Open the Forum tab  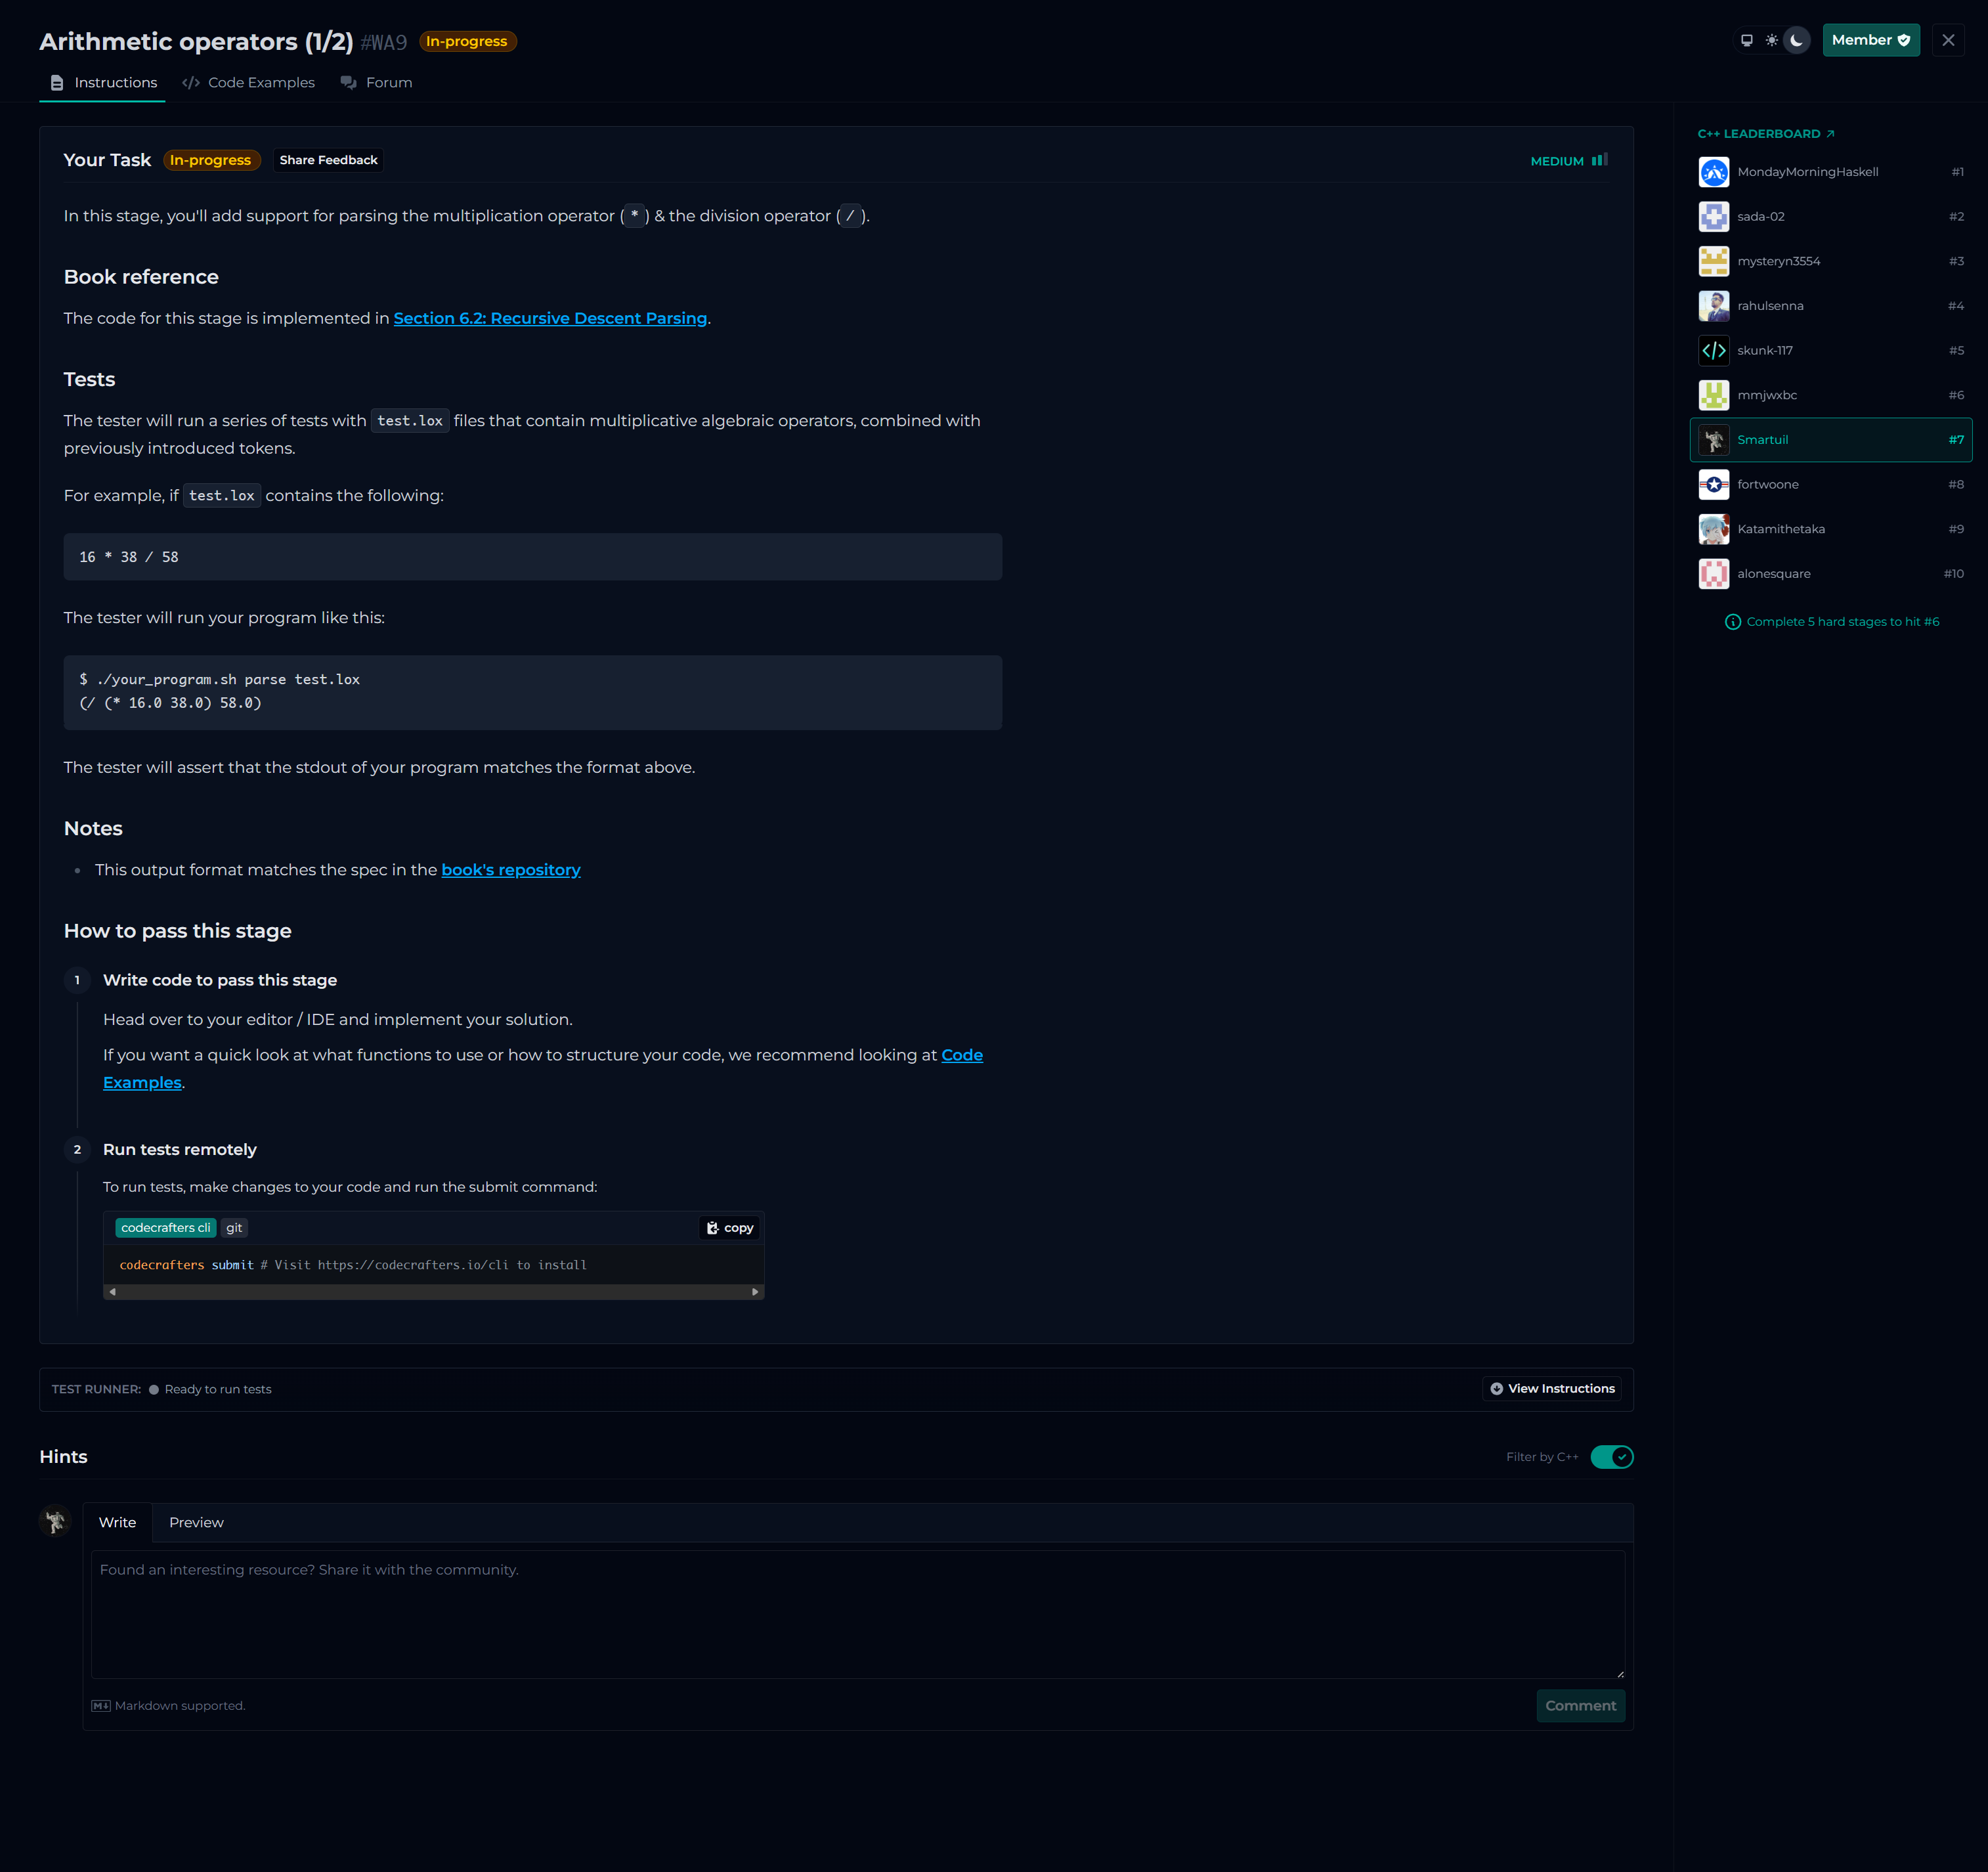(x=377, y=83)
